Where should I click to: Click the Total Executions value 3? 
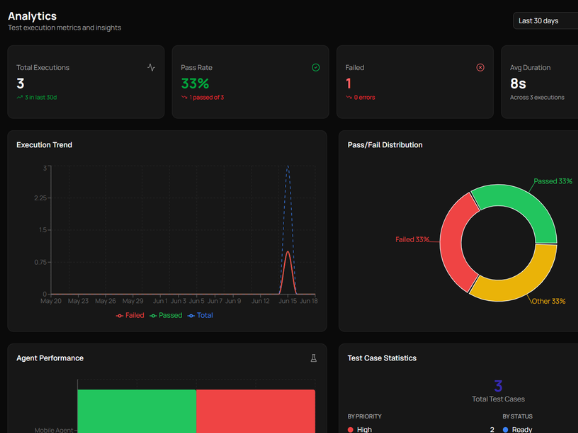click(20, 84)
